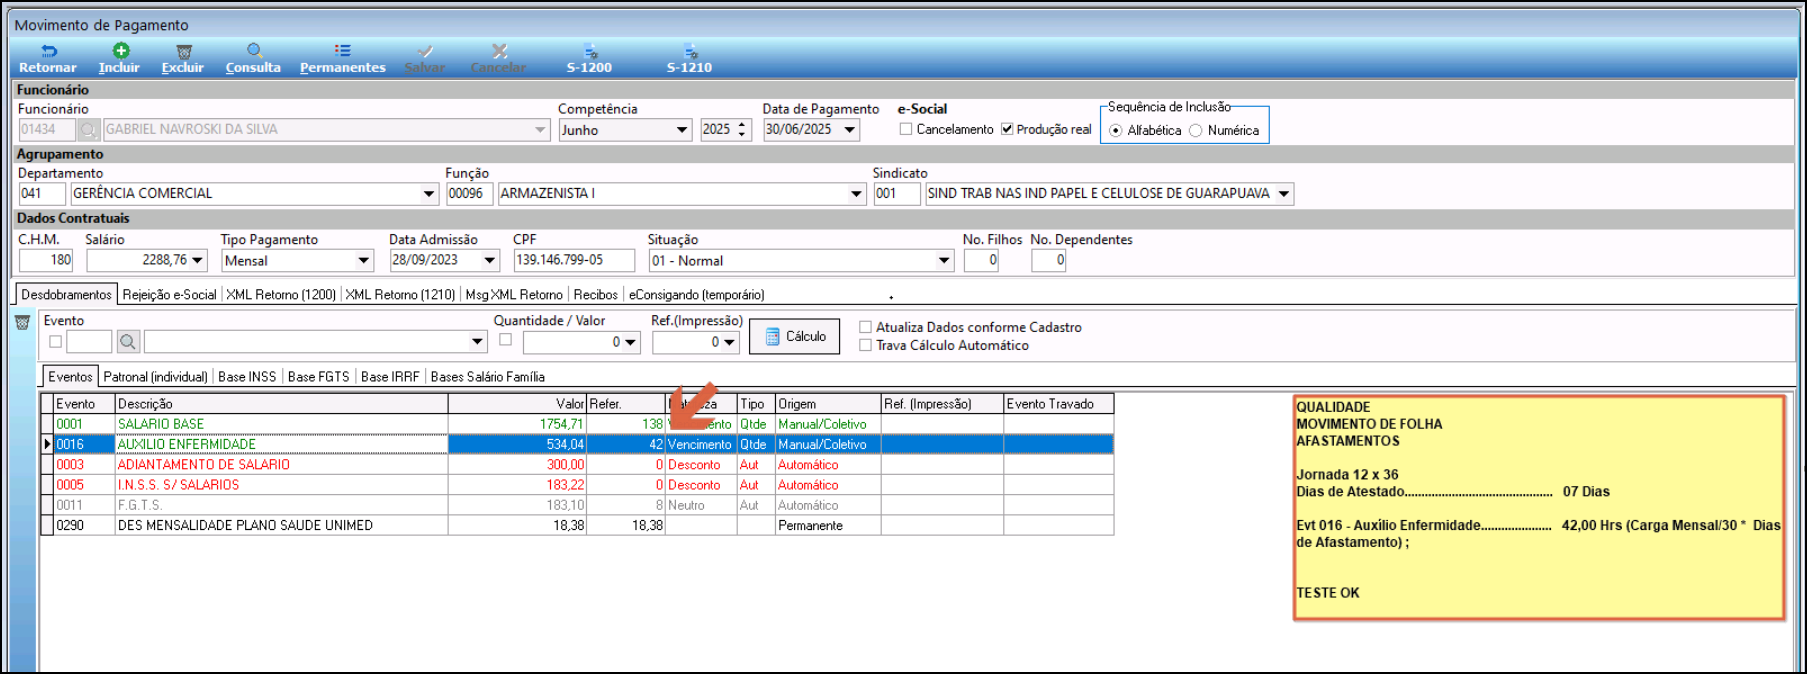Open the Competência month dropdown
This screenshot has width=1807, height=674.
pos(682,130)
